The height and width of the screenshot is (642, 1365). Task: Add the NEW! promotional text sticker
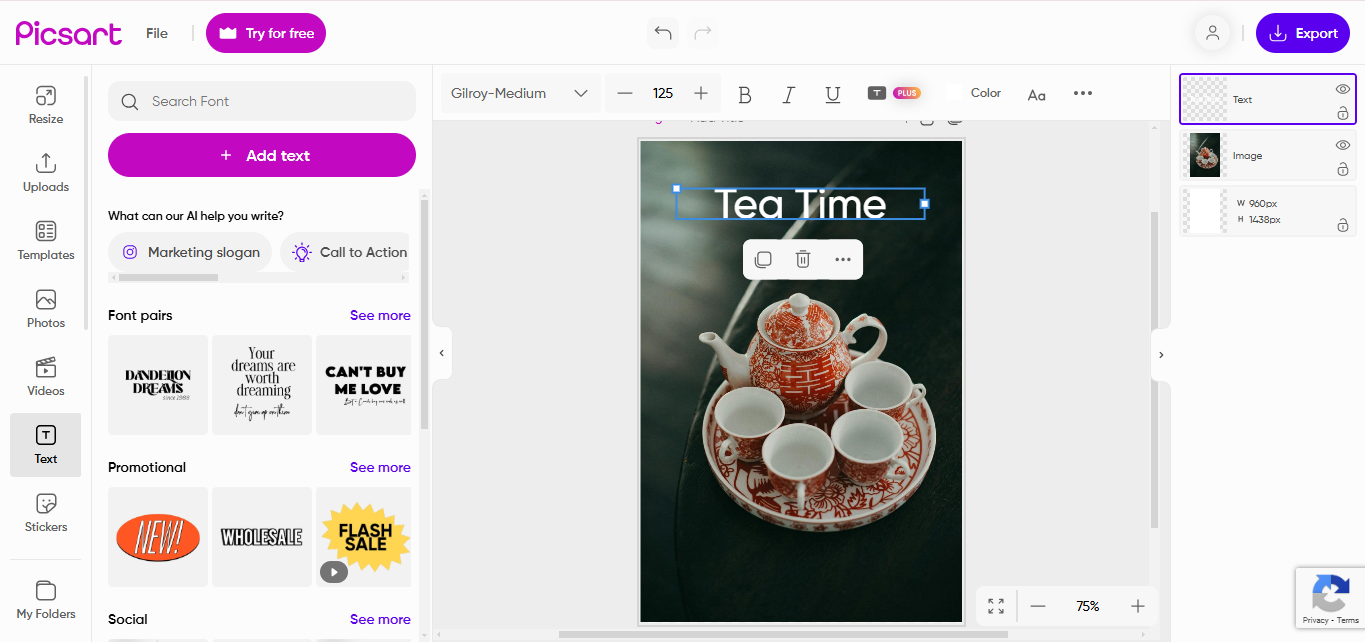(158, 537)
